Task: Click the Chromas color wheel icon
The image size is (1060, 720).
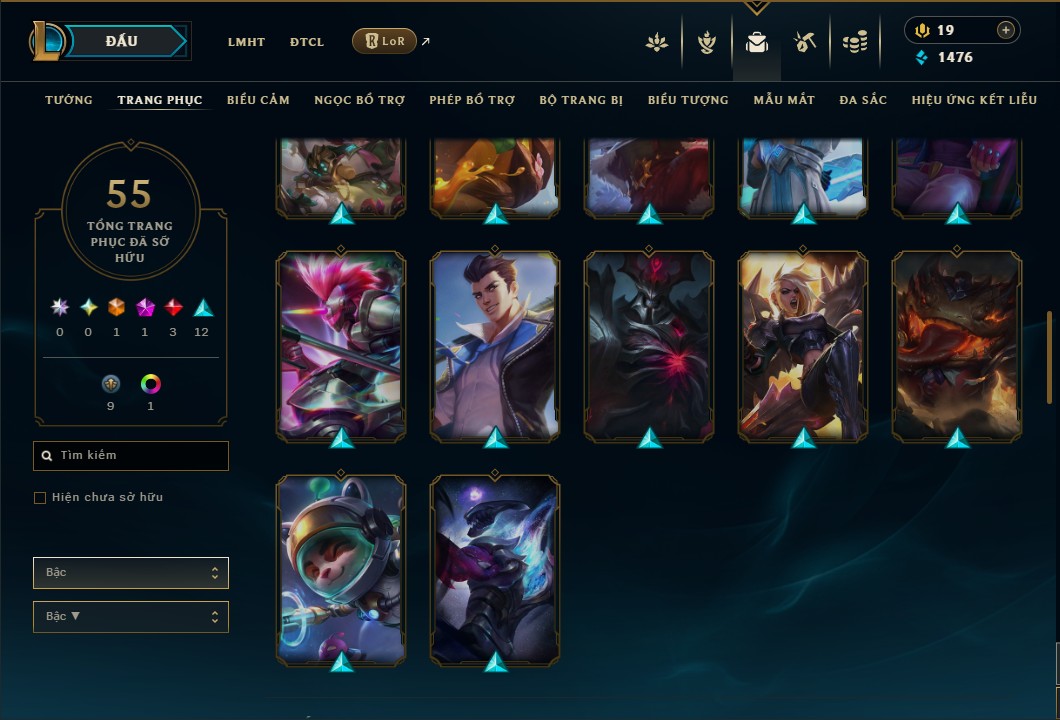Action: [x=150, y=384]
